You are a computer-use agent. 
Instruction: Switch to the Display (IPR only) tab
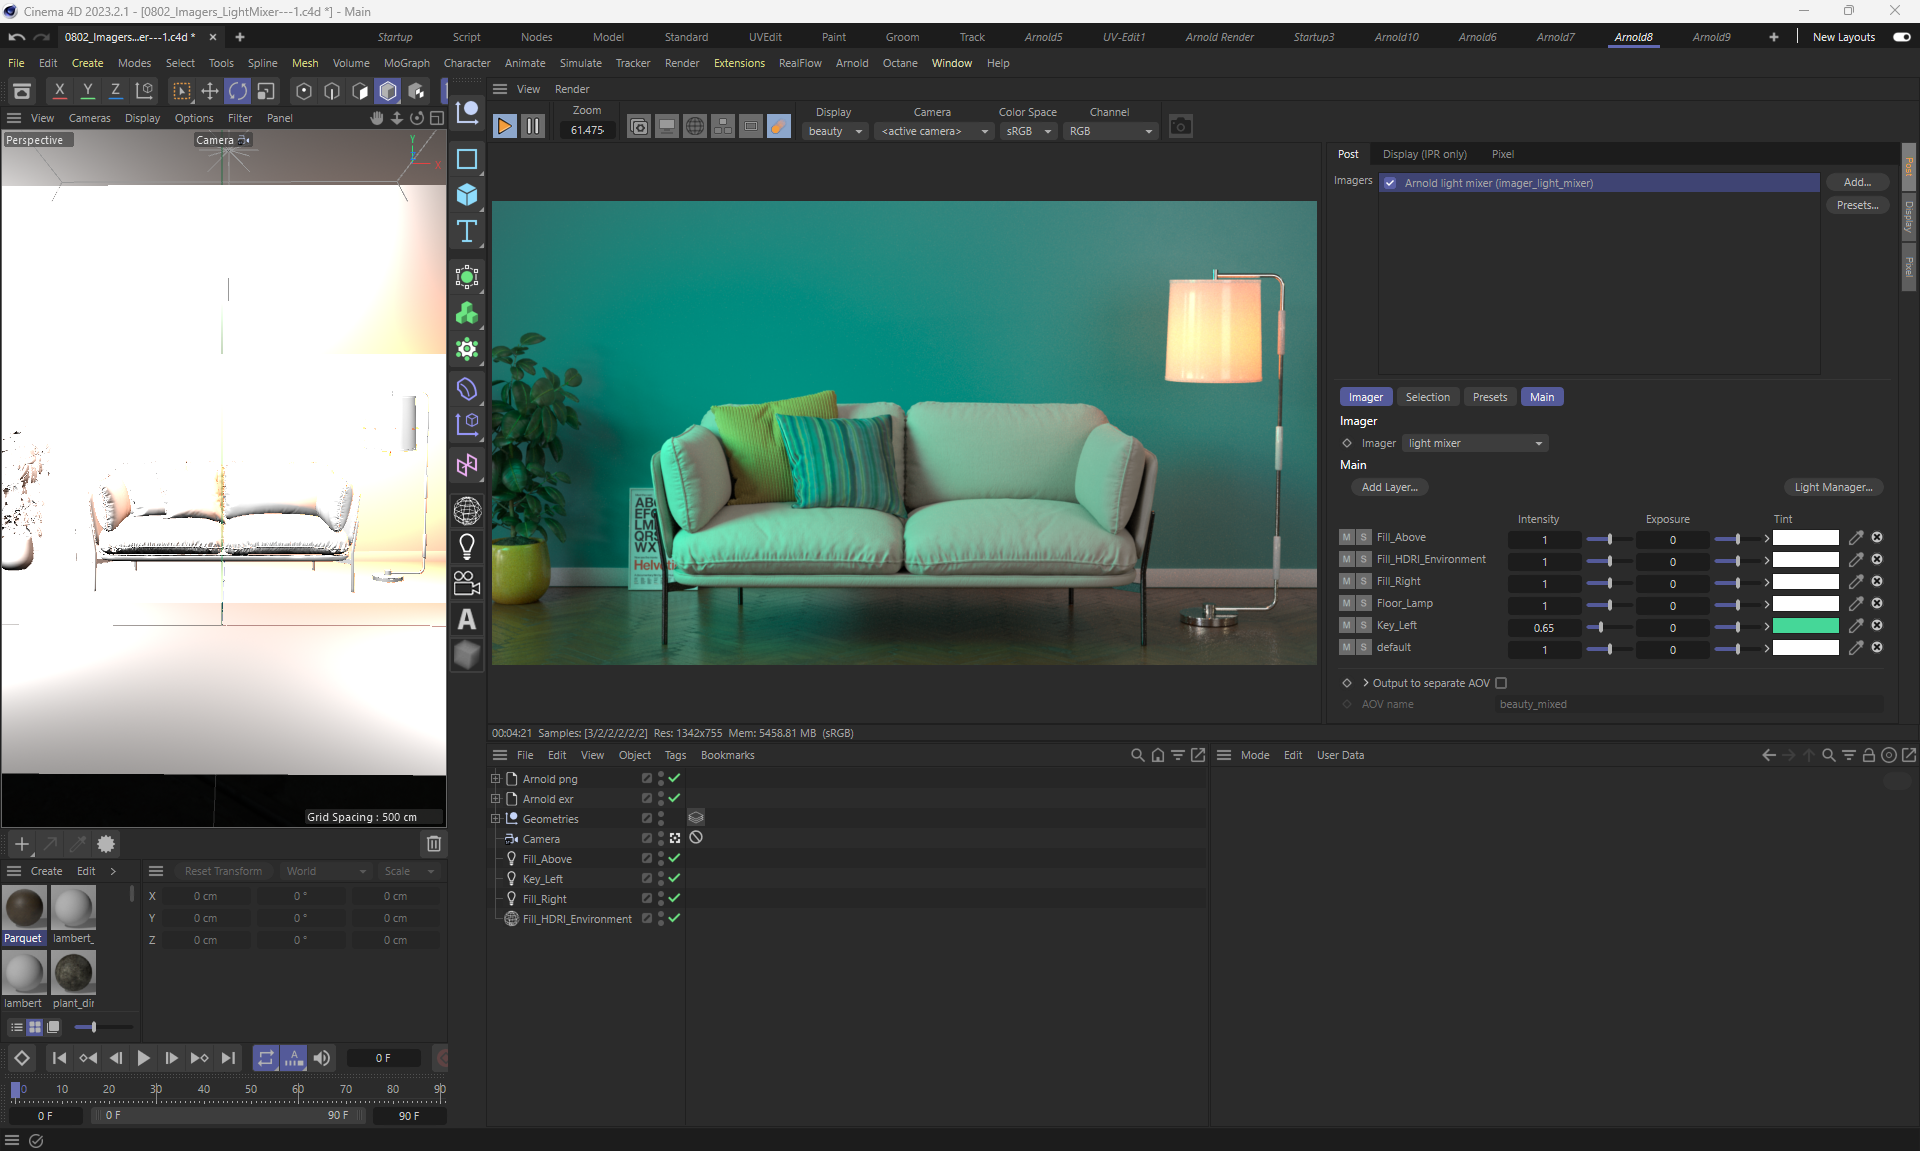[x=1424, y=154]
